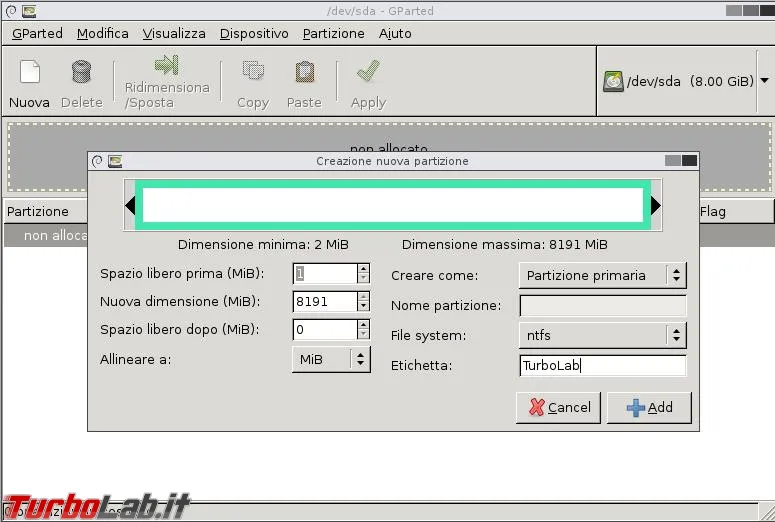Click the app icon in the dialog title bar
This screenshot has height=522, width=775.
(x=115, y=161)
